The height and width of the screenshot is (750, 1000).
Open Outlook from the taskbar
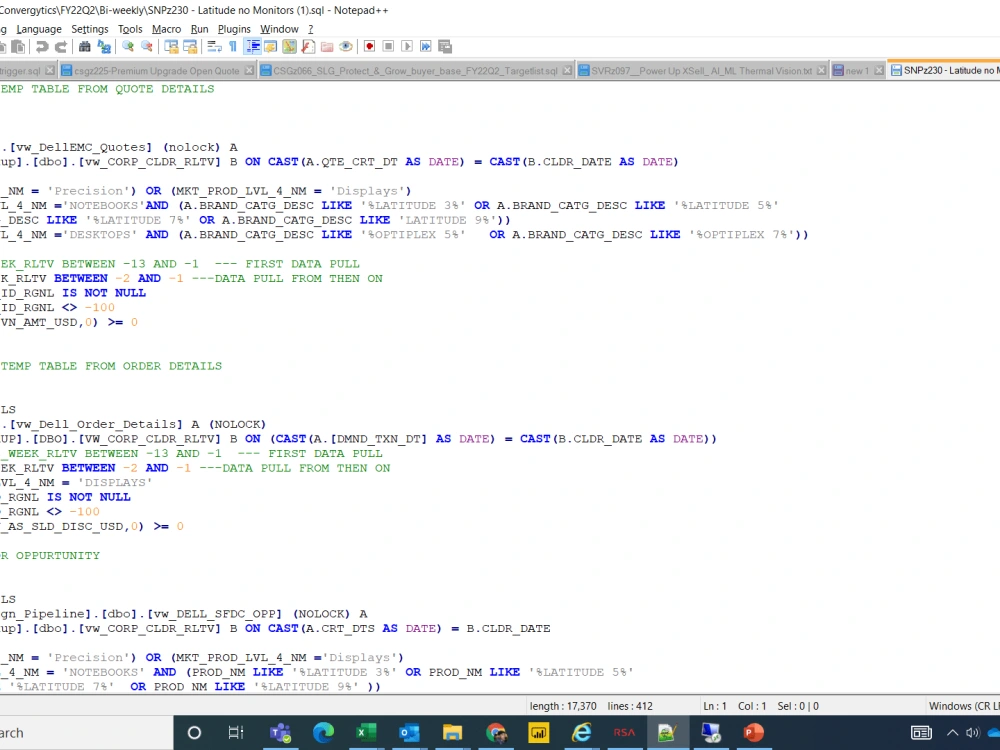click(409, 733)
